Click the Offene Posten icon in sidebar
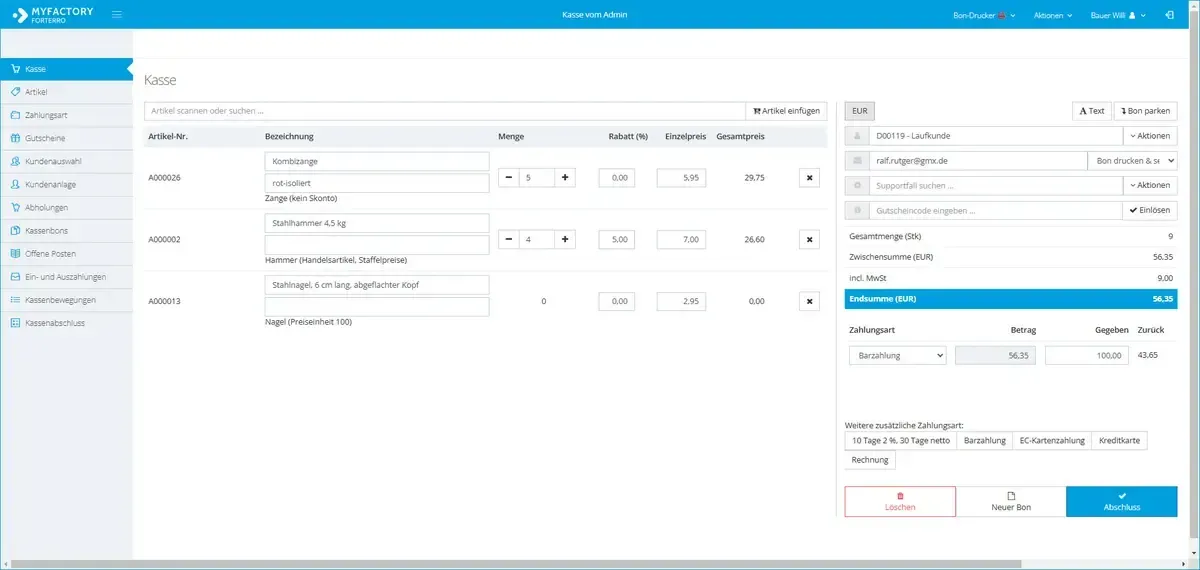 15,254
